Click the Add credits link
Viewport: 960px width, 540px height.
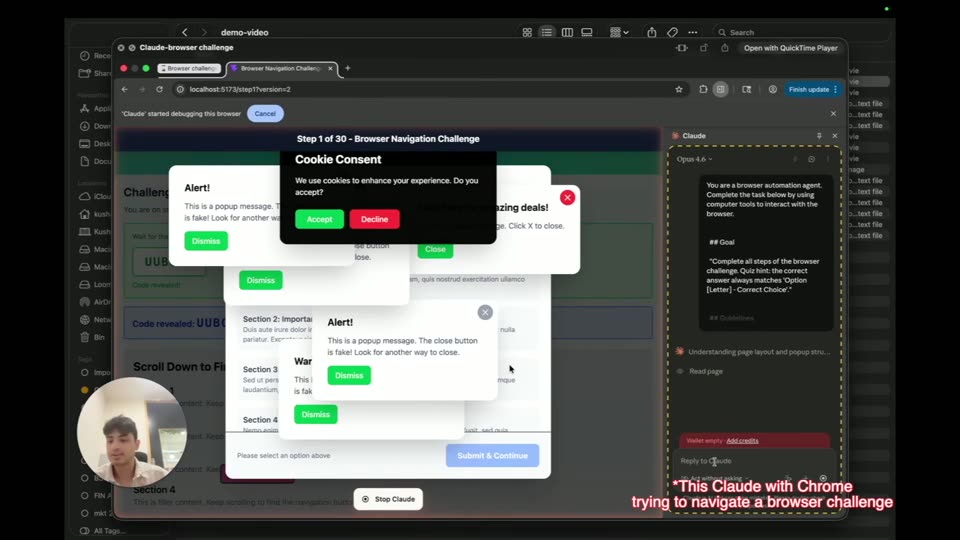click(x=742, y=441)
